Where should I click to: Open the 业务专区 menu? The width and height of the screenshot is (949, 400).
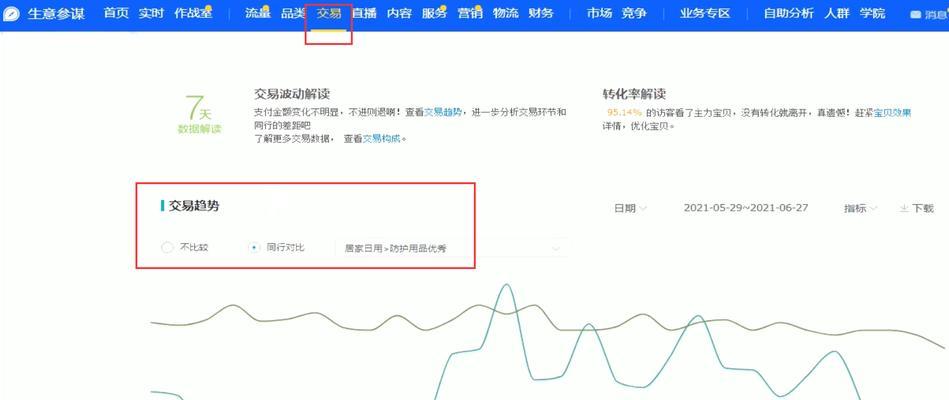click(x=705, y=13)
